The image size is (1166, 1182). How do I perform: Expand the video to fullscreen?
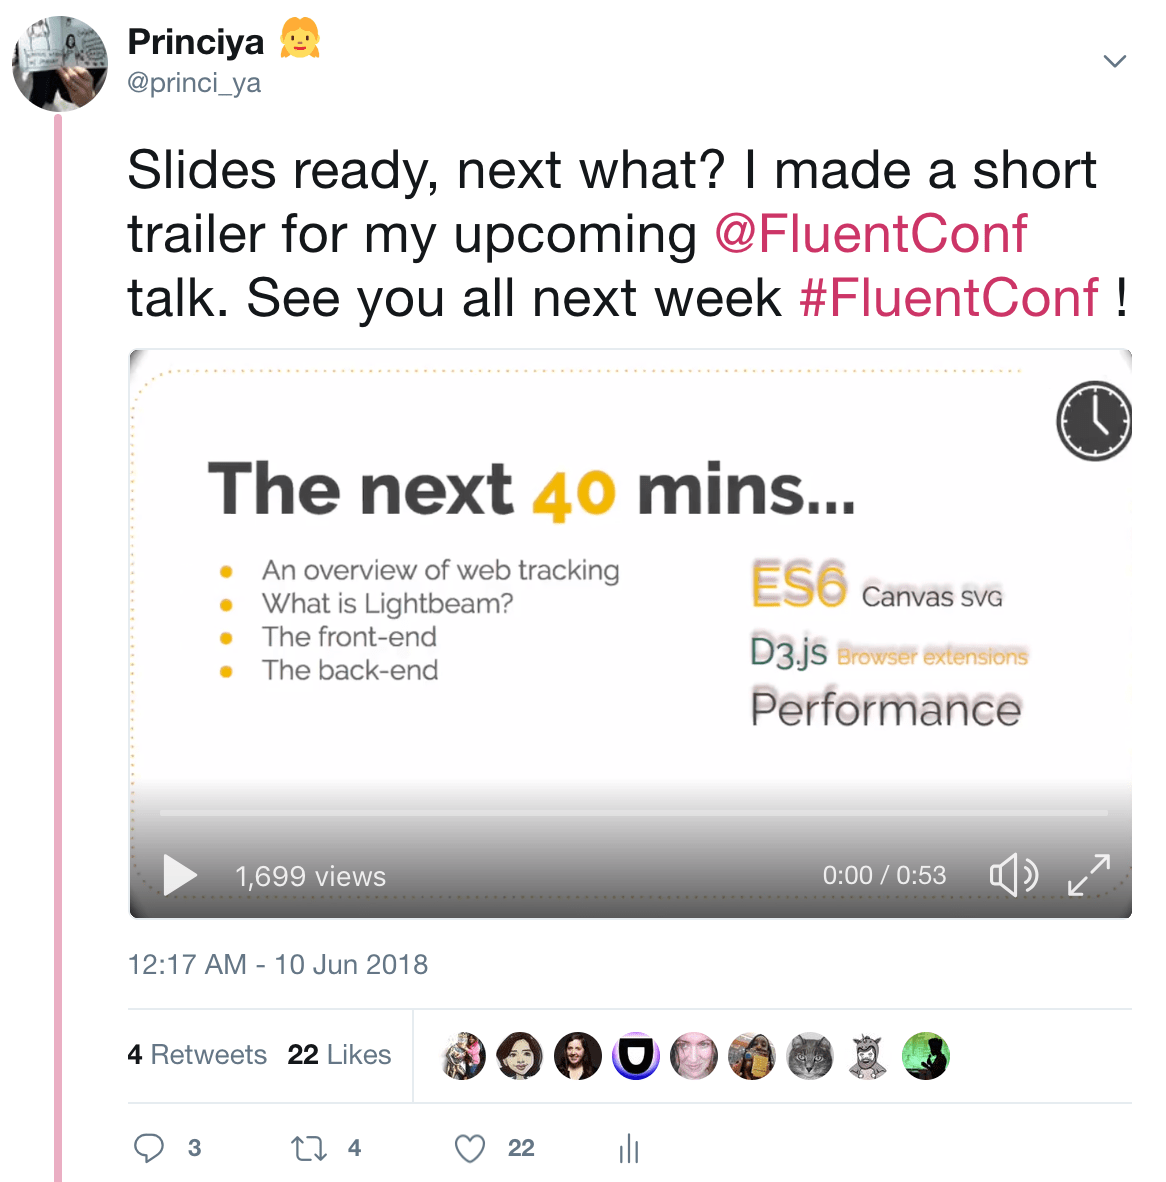[1089, 875]
